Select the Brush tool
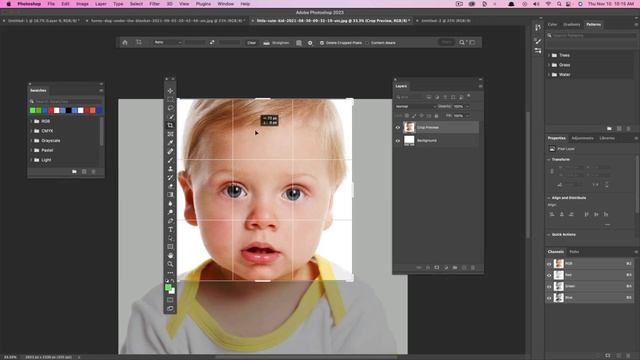The height and width of the screenshot is (360, 640). coord(170,160)
